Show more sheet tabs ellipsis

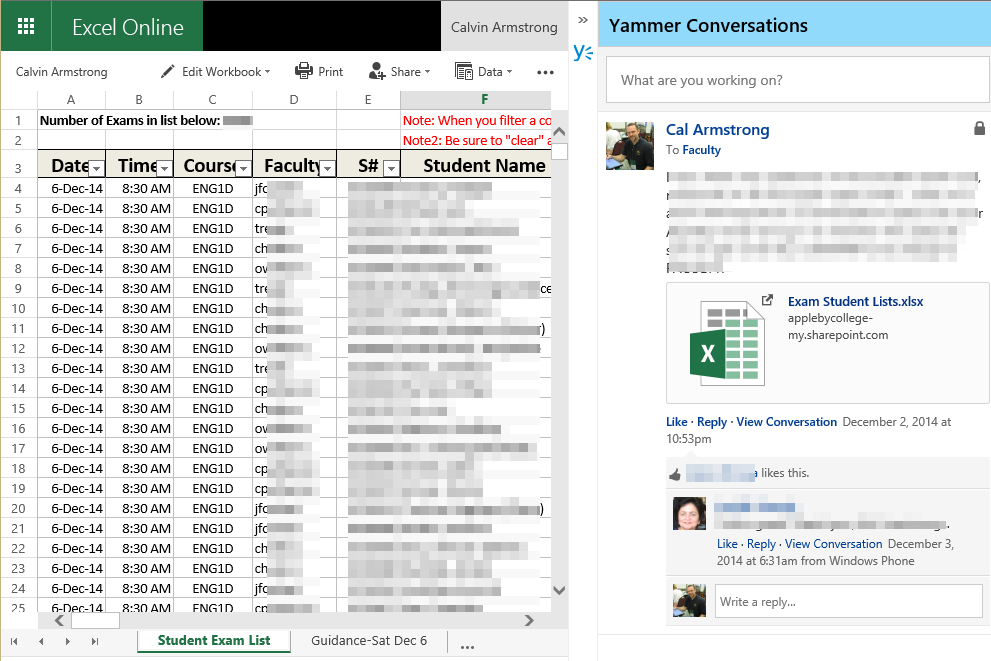tap(468, 647)
